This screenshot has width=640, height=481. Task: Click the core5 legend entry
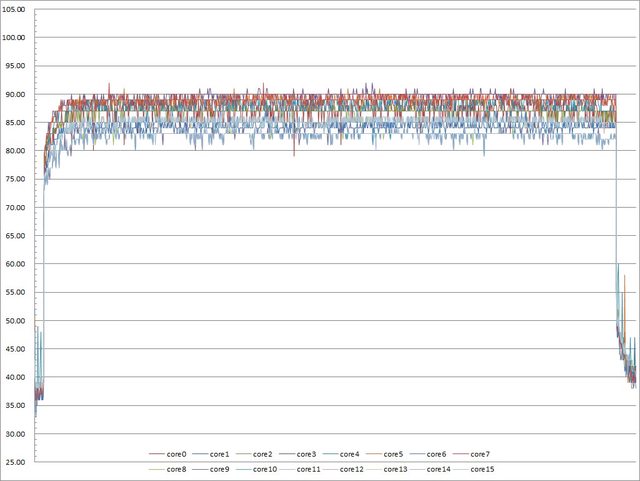pos(394,454)
